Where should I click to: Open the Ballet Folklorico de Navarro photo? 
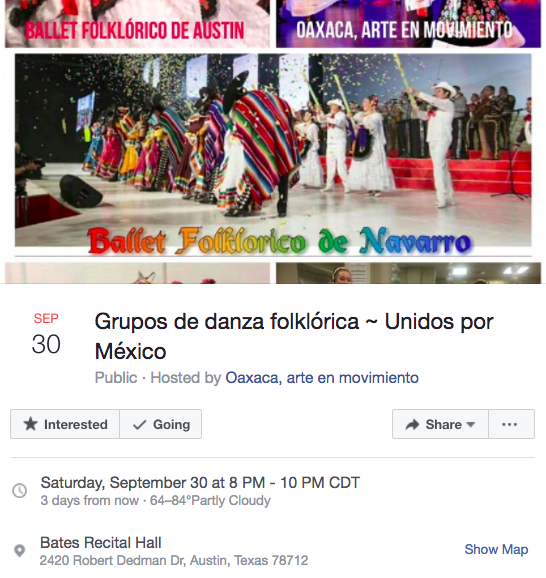coord(273,153)
